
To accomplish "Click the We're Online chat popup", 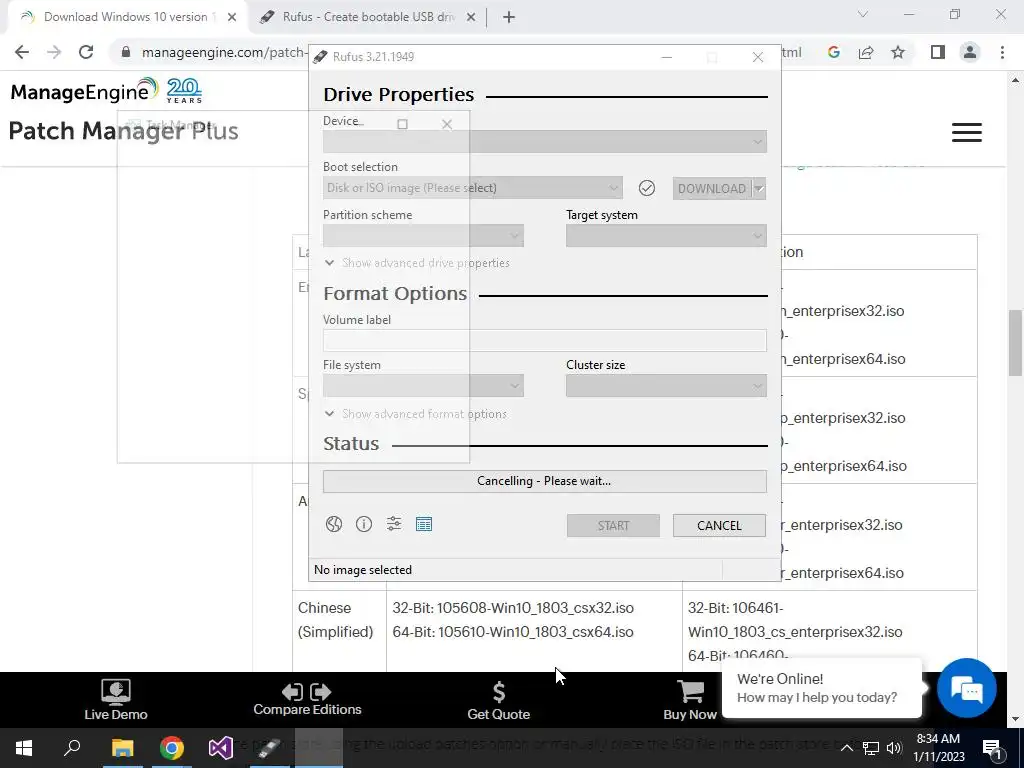I will coord(822,688).
